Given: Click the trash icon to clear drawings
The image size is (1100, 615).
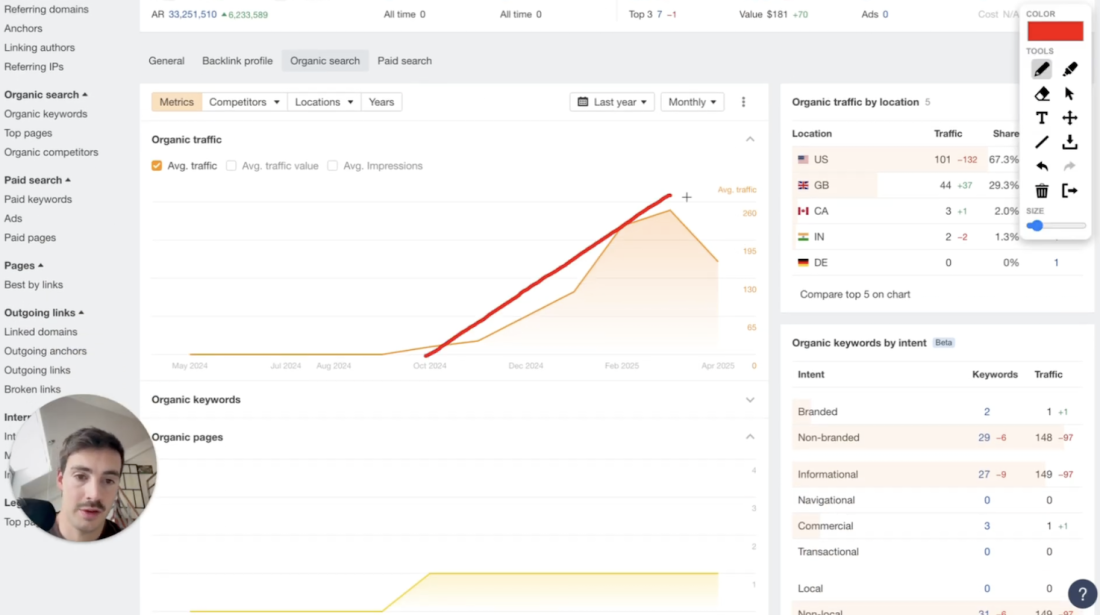Looking at the screenshot, I should coord(1041,191).
